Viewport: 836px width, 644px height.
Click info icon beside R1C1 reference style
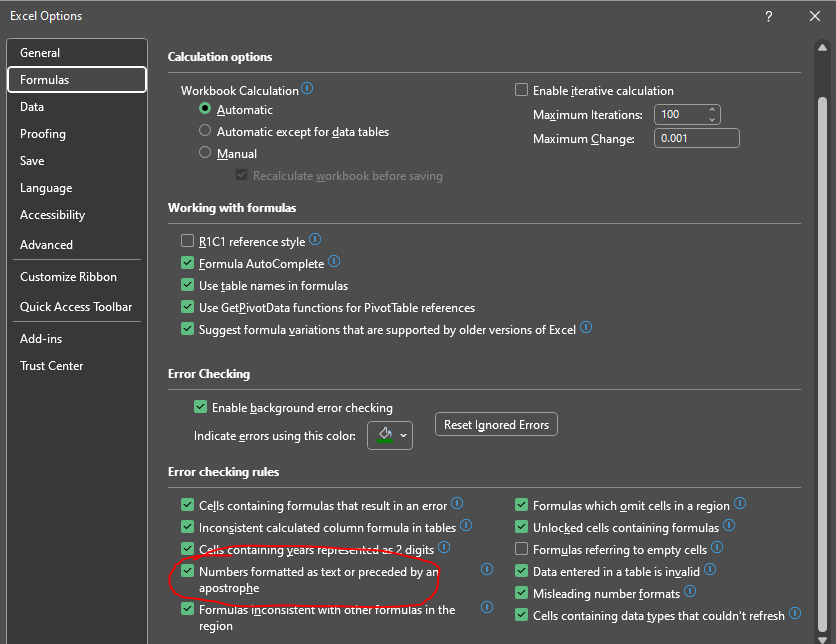315,239
